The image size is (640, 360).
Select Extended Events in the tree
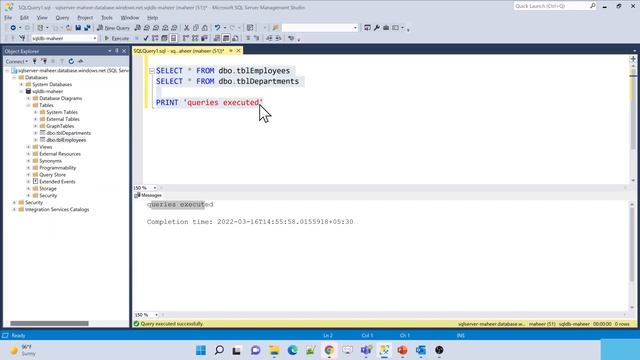tap(57, 181)
